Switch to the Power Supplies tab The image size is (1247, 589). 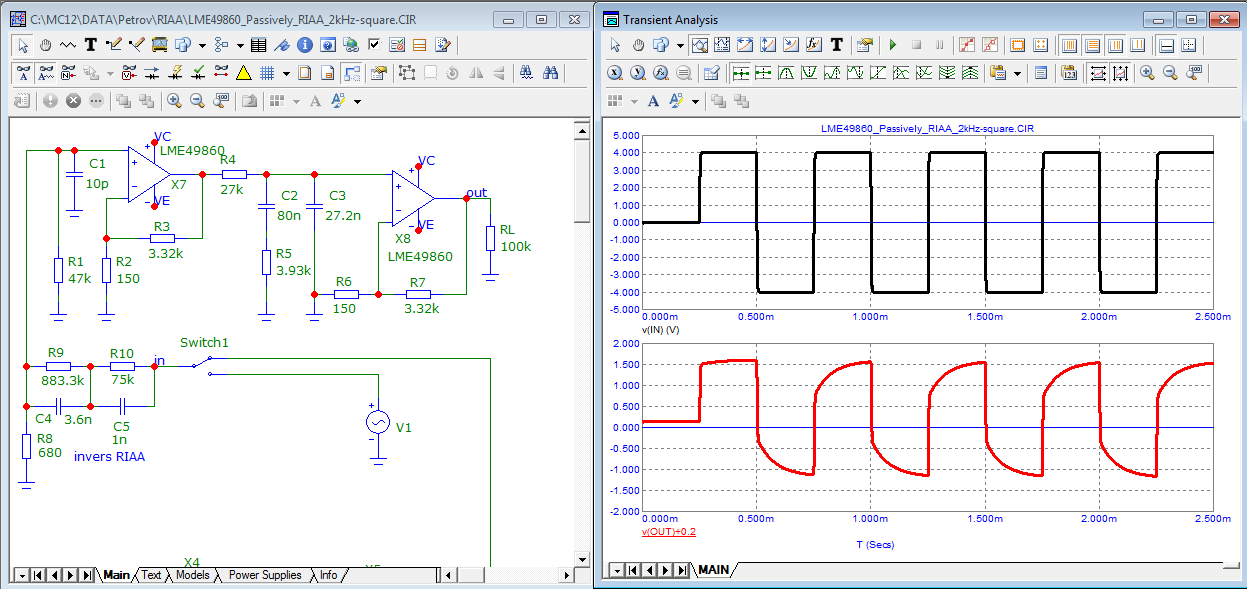click(x=264, y=575)
